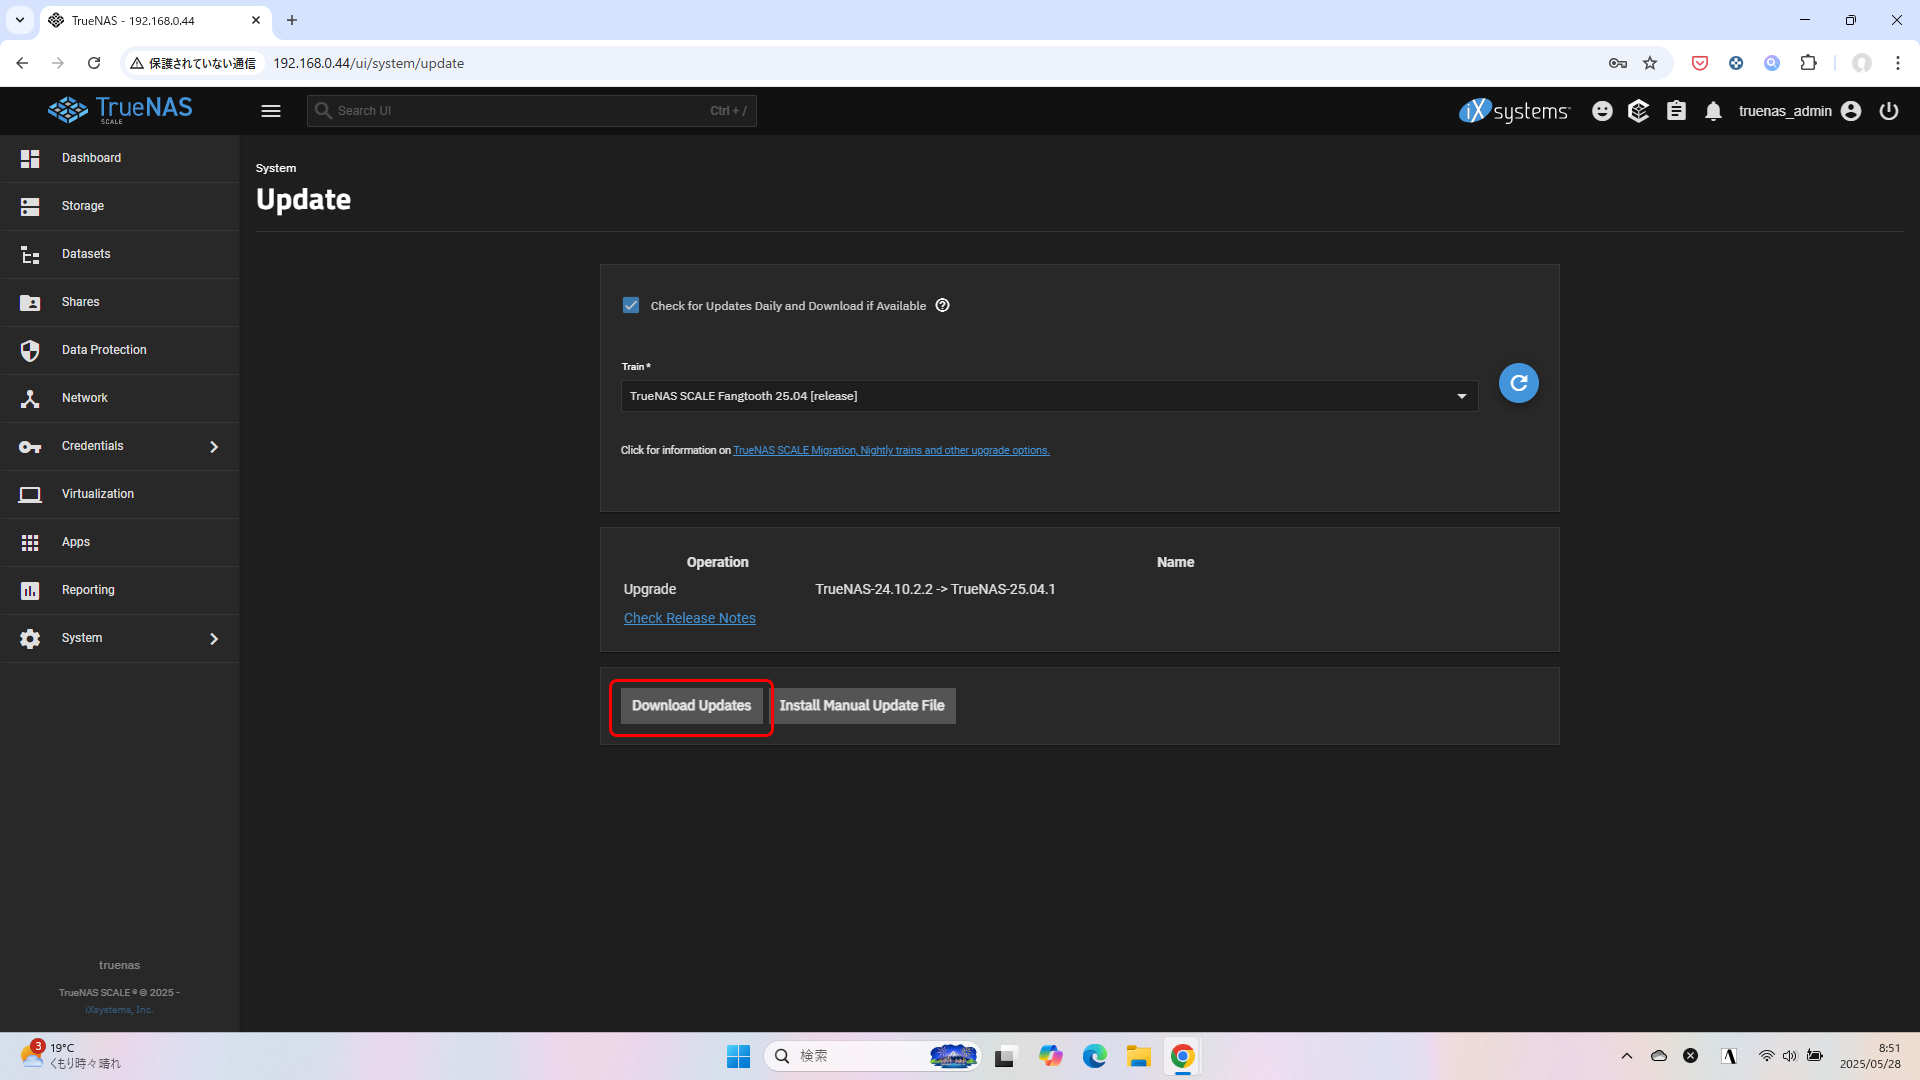Click the blue refresh updates button

(1518, 383)
